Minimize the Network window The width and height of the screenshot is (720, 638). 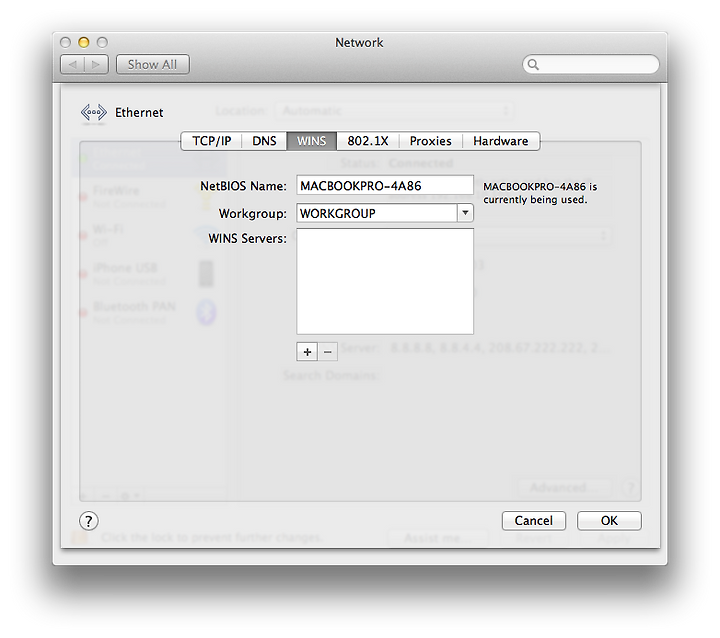tap(84, 43)
